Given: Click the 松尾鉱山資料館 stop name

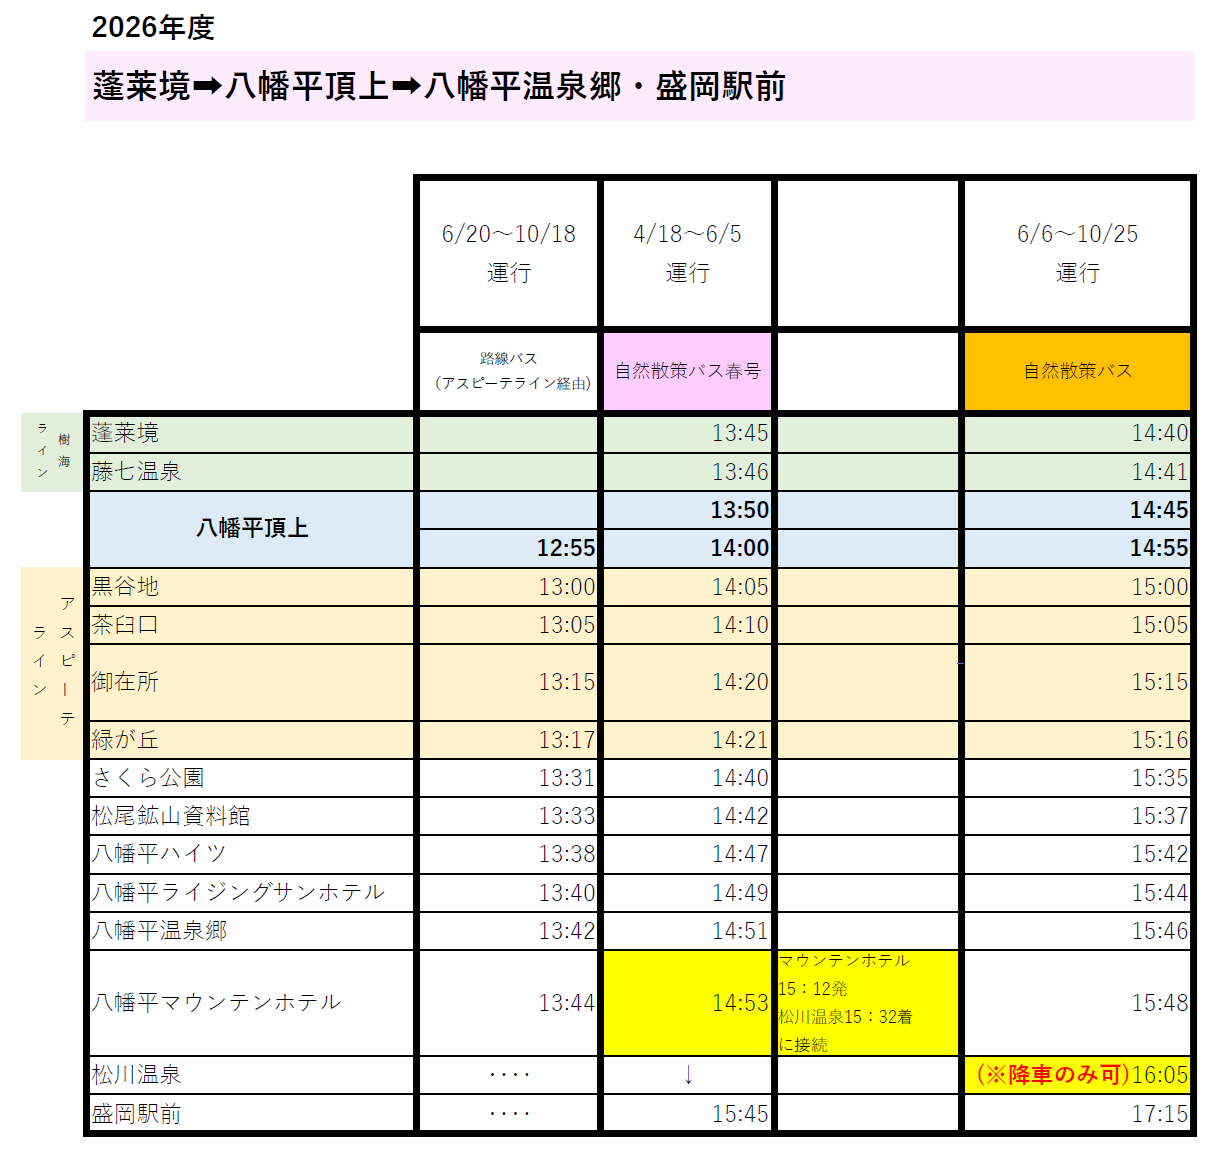Looking at the screenshot, I should tap(171, 816).
